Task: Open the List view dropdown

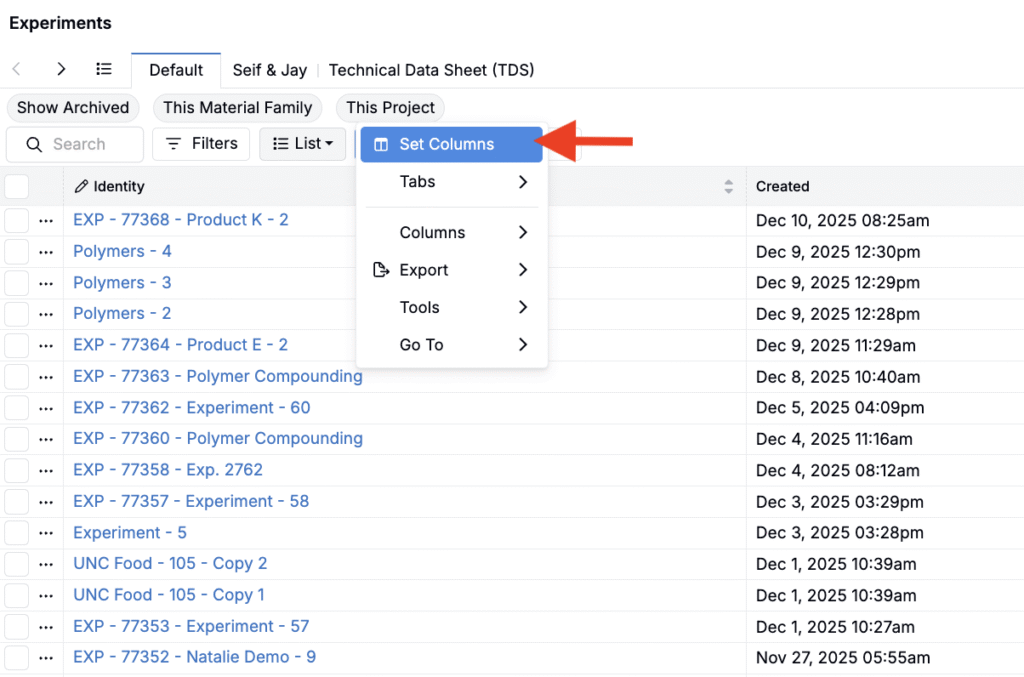Action: pyautogui.click(x=303, y=144)
